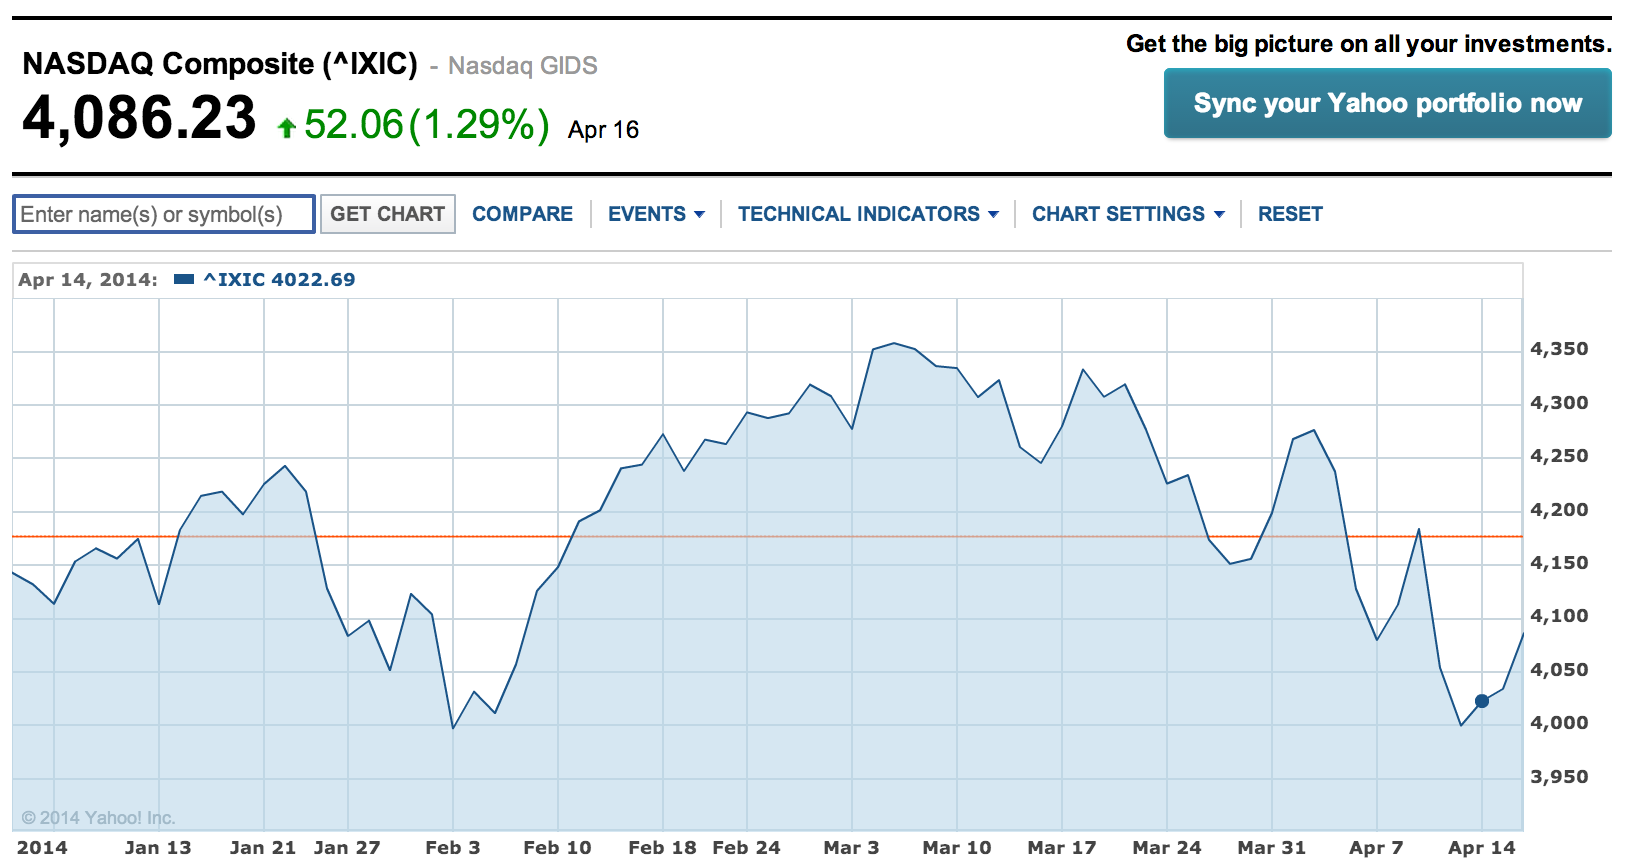Open the COMPARE option

tap(522, 214)
